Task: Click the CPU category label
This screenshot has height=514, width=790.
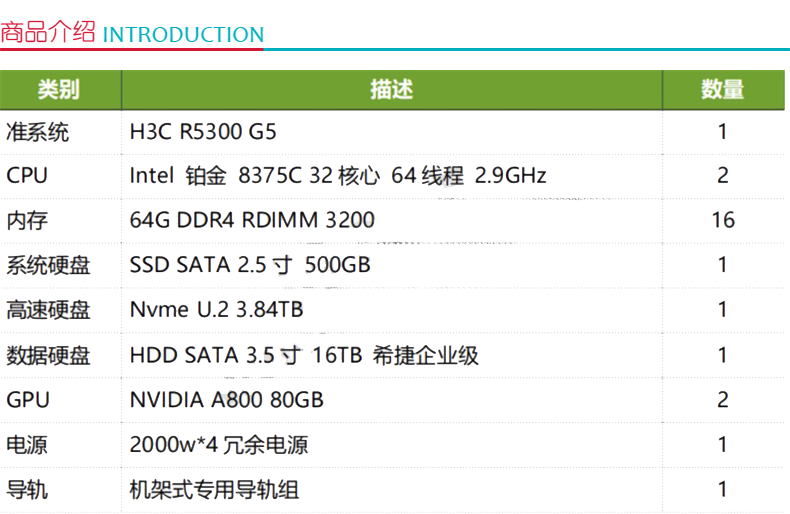Action: click(27, 176)
